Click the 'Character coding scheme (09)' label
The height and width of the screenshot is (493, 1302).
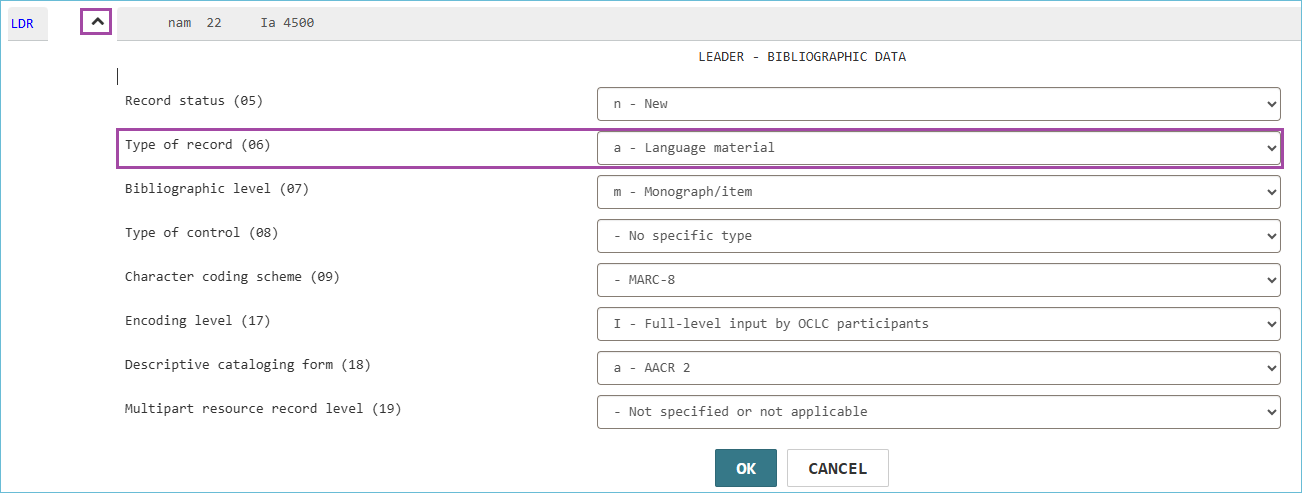232,277
